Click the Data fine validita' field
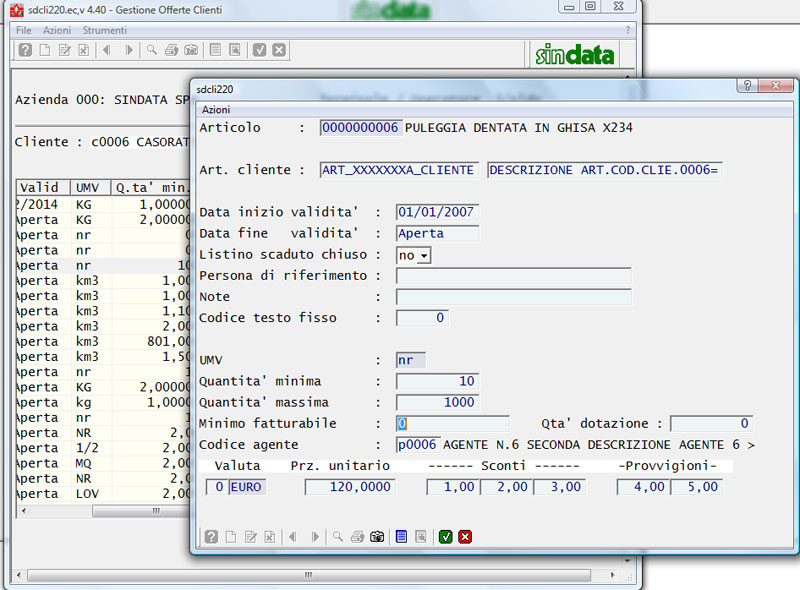 (437, 233)
